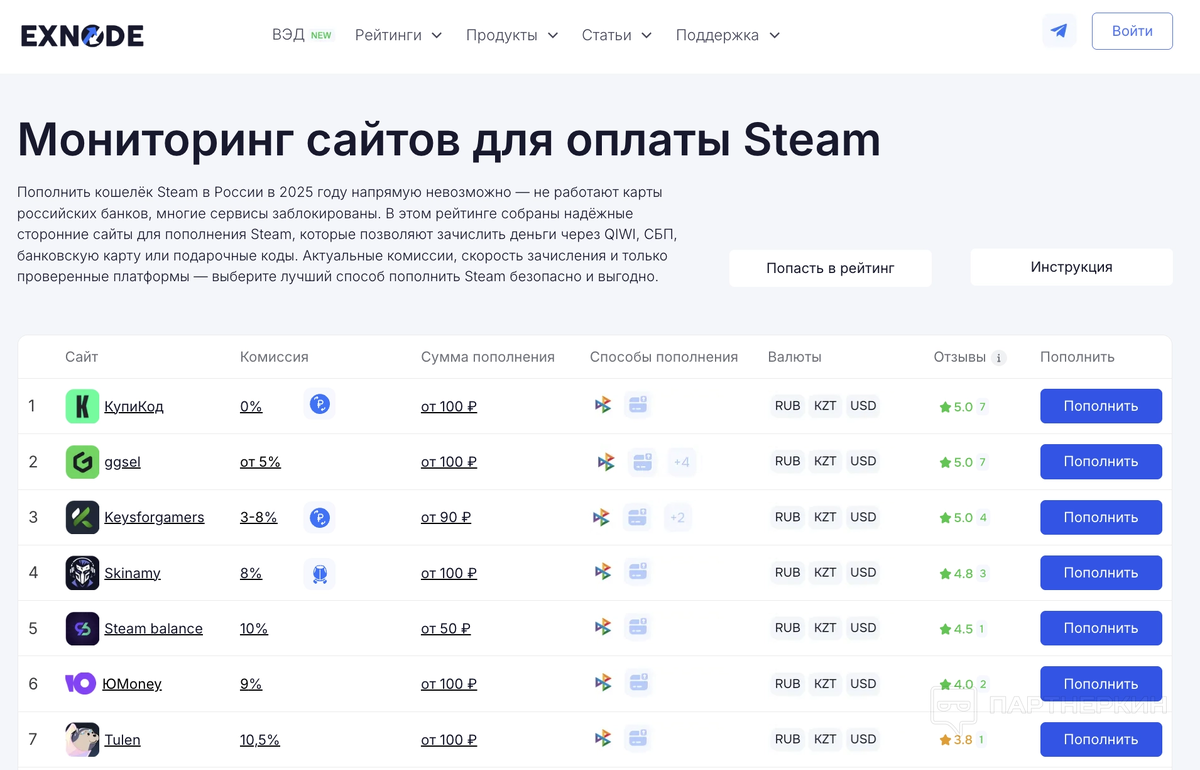Click the Tulen site logo
Image resolution: width=1200 pixels, height=770 pixels.
(82, 740)
